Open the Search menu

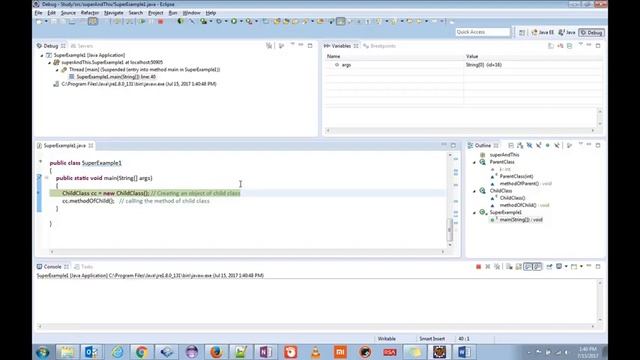pos(136,13)
